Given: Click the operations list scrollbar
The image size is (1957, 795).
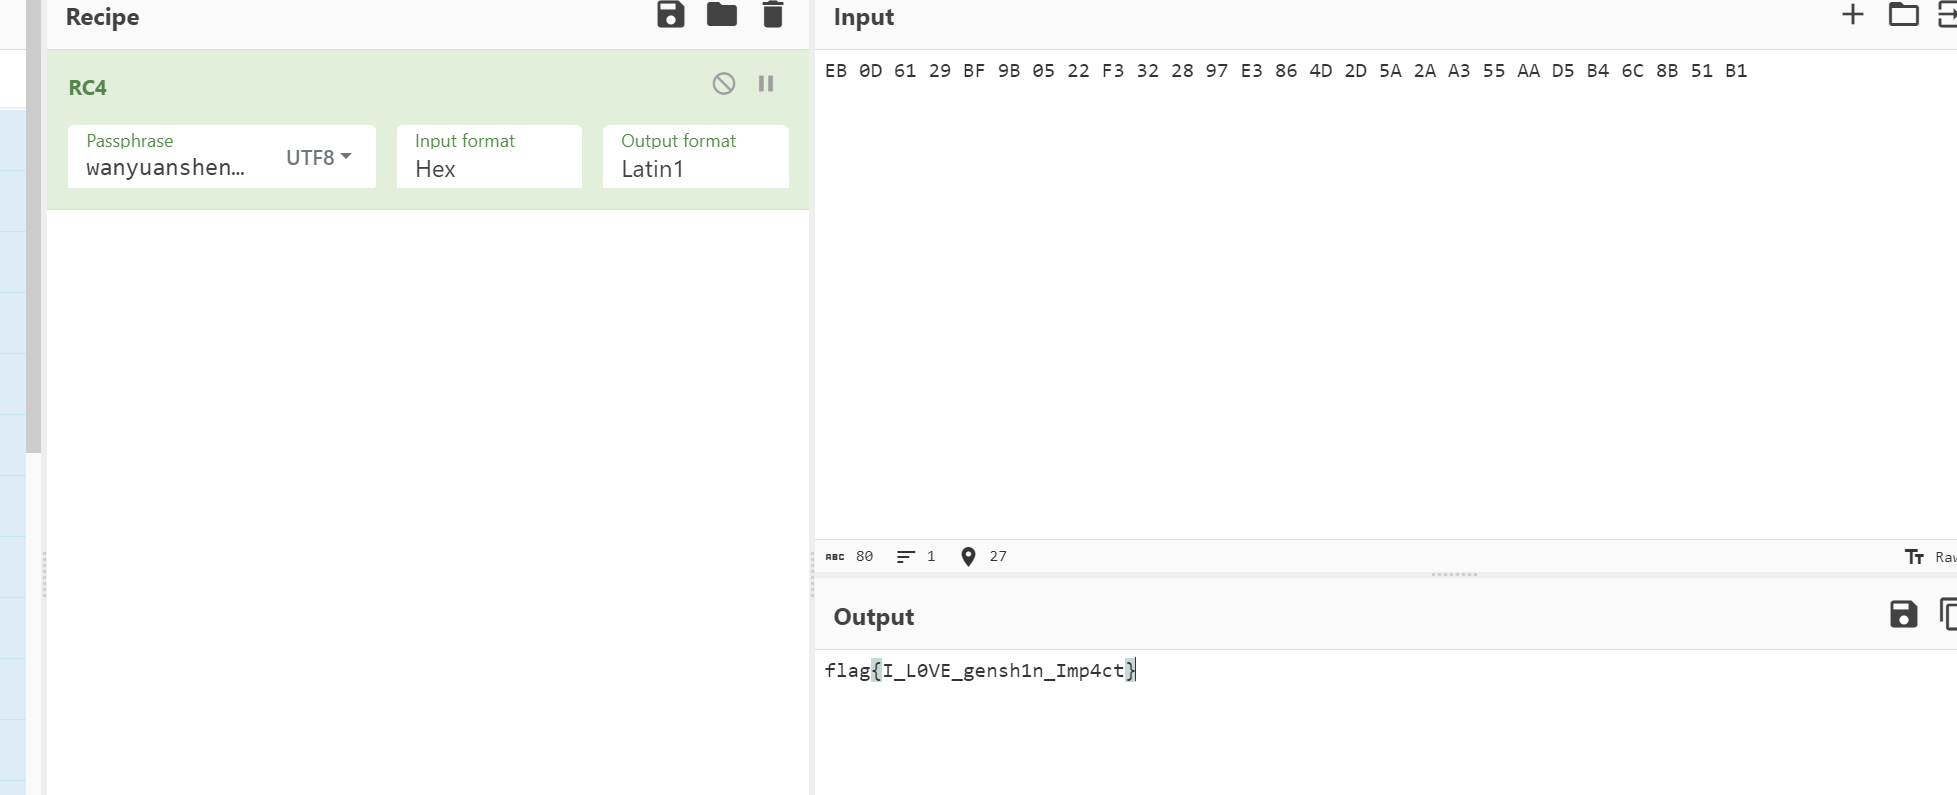Looking at the screenshot, I should [33, 226].
